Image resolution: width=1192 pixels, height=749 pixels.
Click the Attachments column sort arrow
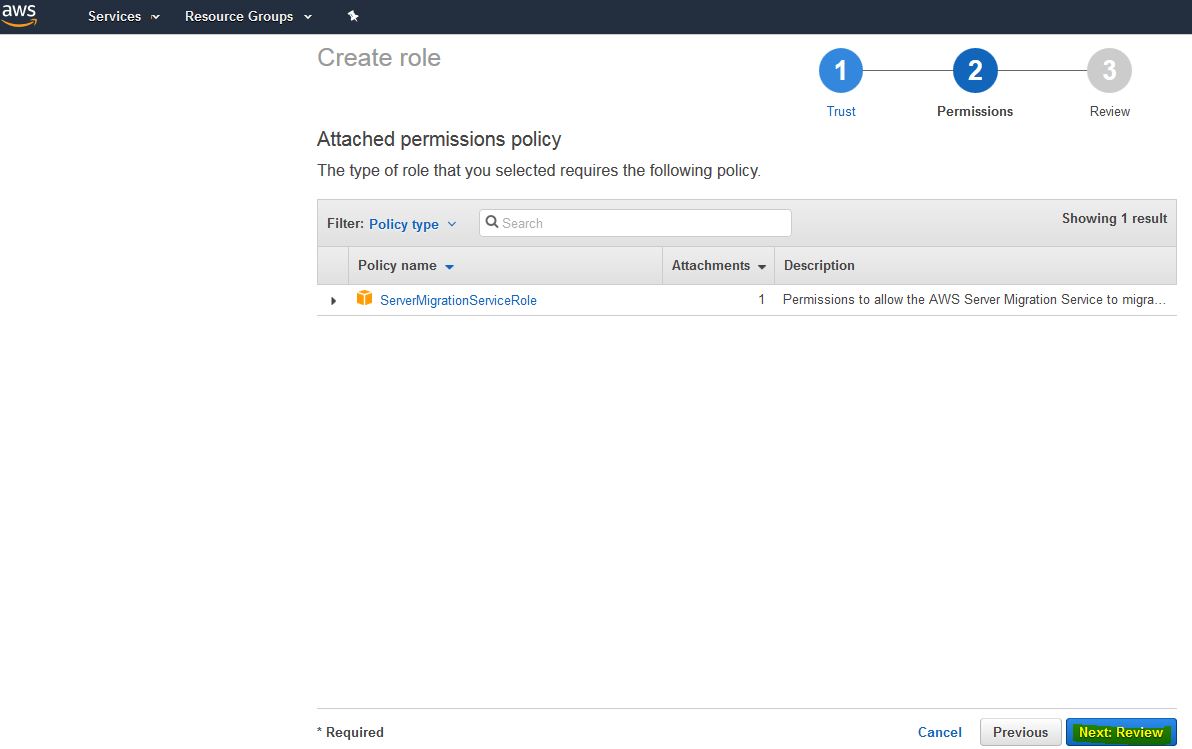click(x=762, y=267)
